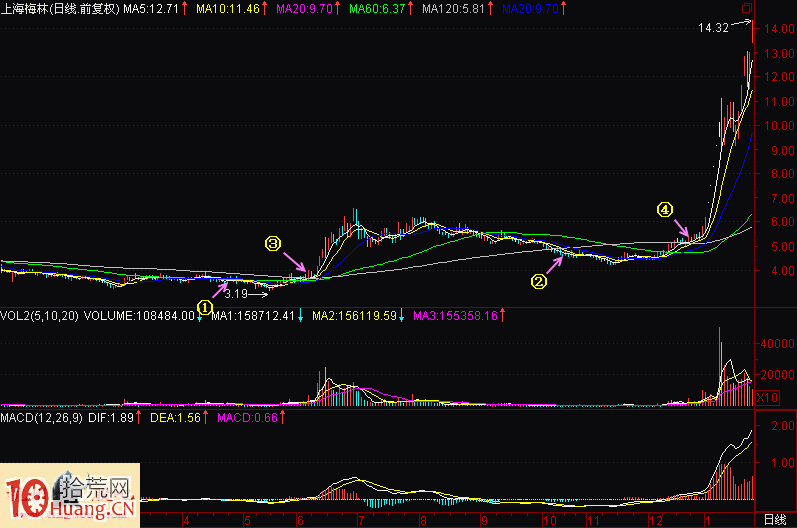Click the yellow MA10:11.46 indicator label

point(228,9)
